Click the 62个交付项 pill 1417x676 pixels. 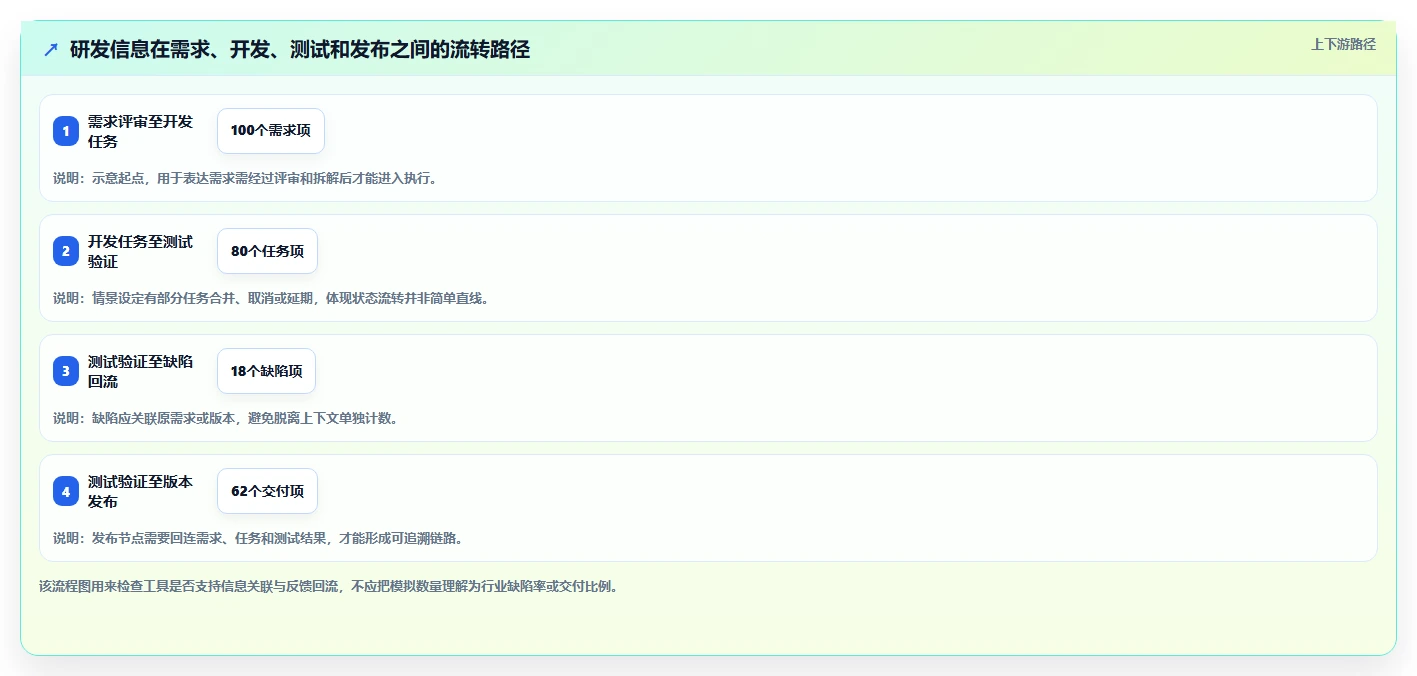tap(267, 491)
